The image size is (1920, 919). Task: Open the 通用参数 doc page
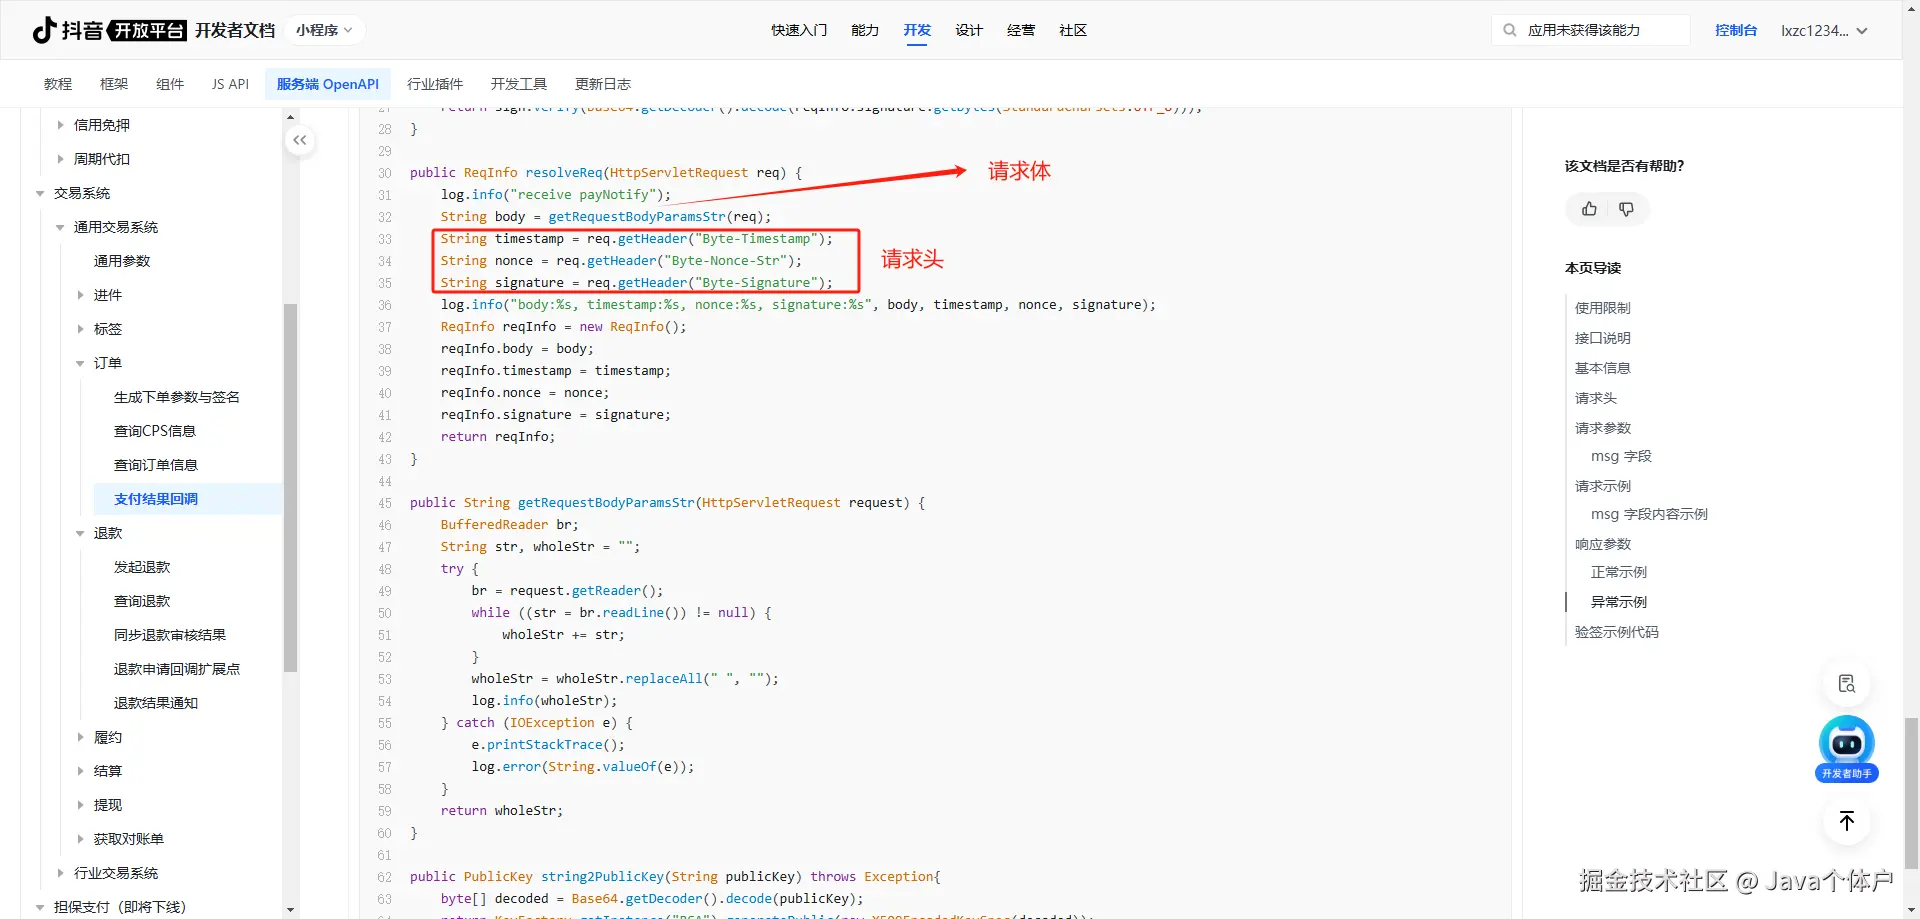click(122, 261)
